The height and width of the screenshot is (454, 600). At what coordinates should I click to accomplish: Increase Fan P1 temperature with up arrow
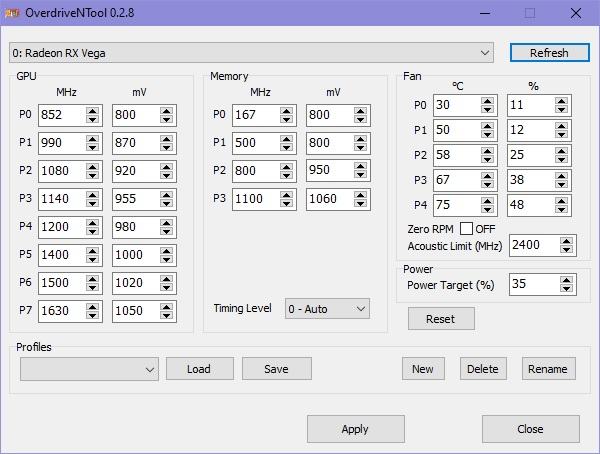(x=487, y=126)
